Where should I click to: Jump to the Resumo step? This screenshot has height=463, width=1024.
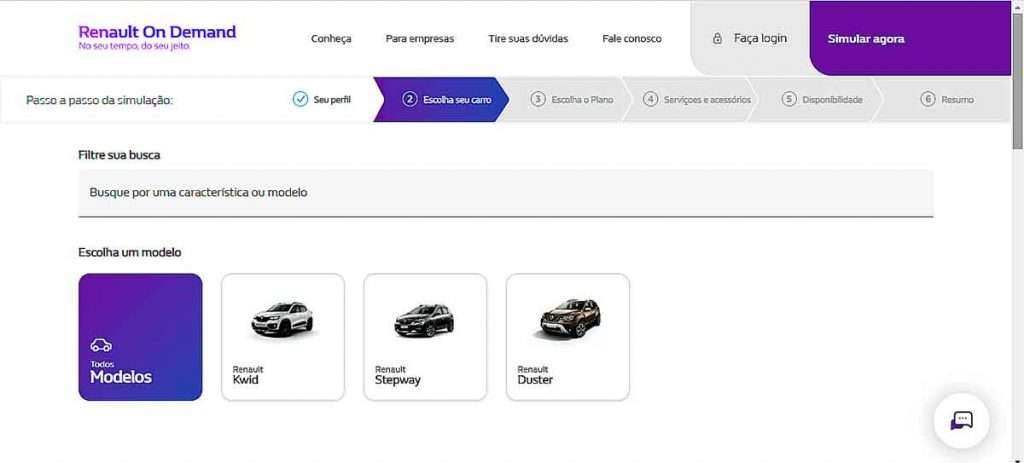(x=946, y=99)
